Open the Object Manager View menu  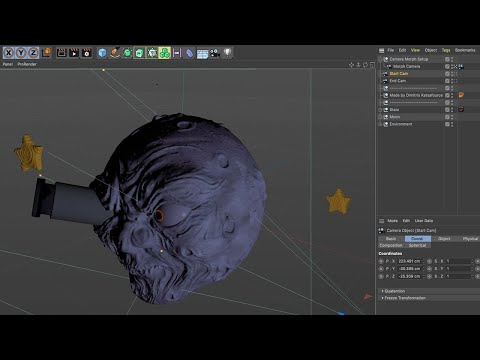pyautogui.click(x=415, y=50)
